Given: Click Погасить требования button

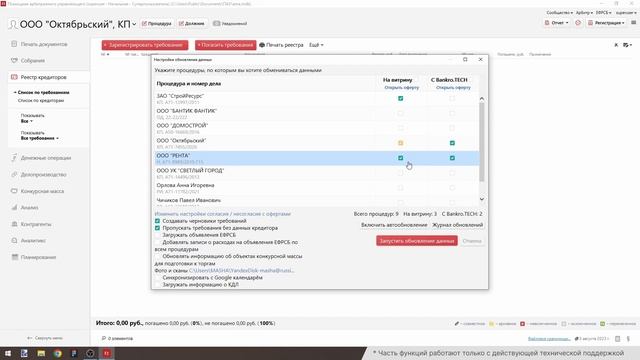Looking at the screenshot, I should coord(225,45).
